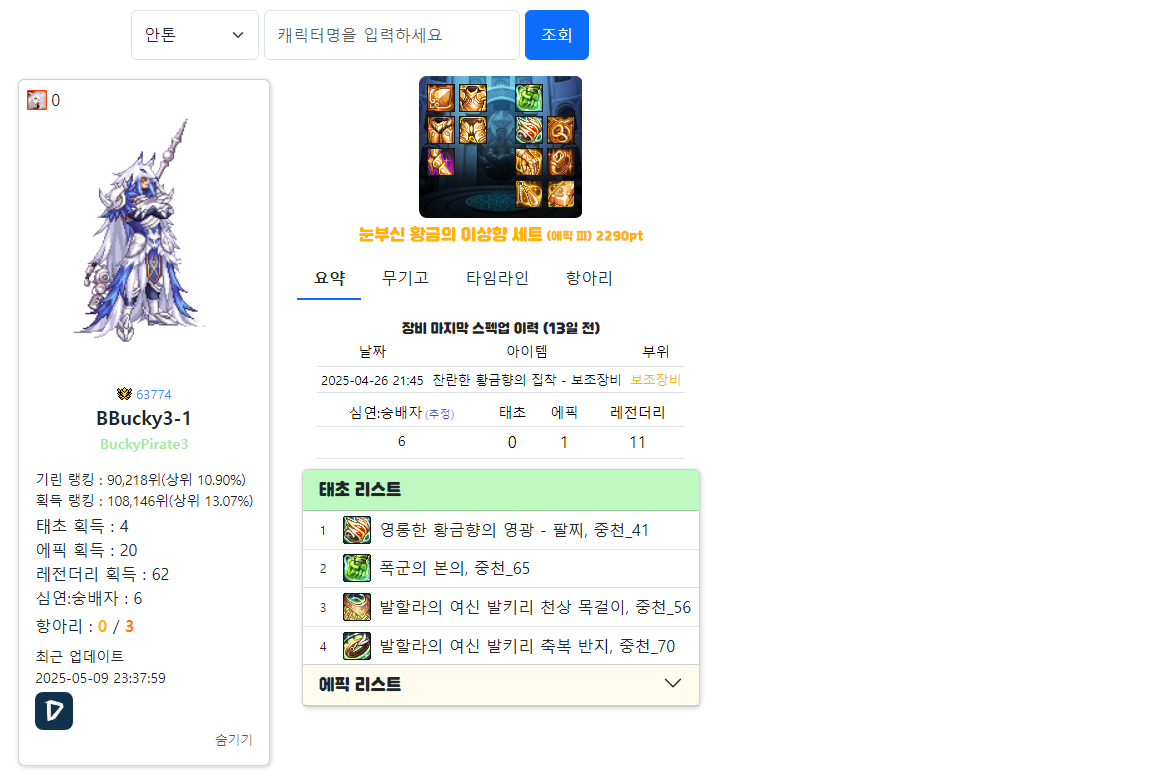Image resolution: width=1152 pixels, height=778 pixels.
Task: Click the 발할라 축복 반지 ring icon in list
Action: (x=357, y=646)
